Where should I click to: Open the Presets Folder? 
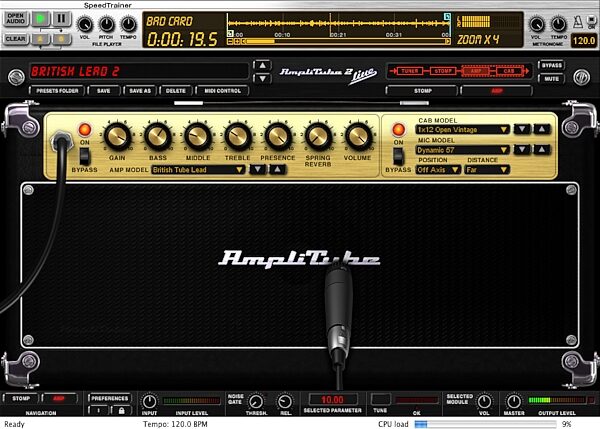57,91
